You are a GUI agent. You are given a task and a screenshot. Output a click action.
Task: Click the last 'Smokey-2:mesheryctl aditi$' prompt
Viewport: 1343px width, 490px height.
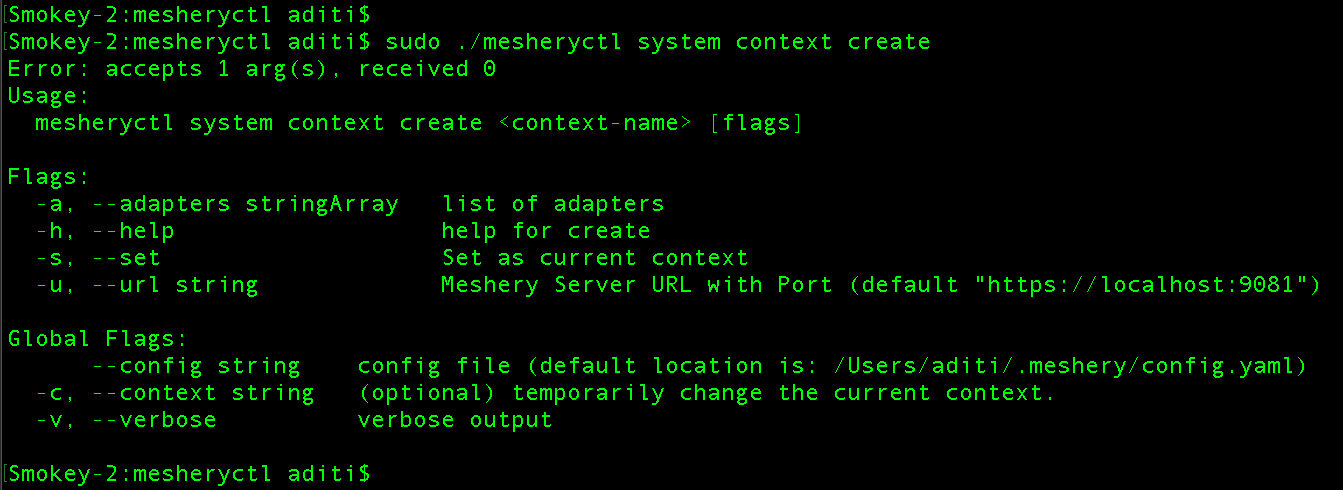click(x=188, y=472)
